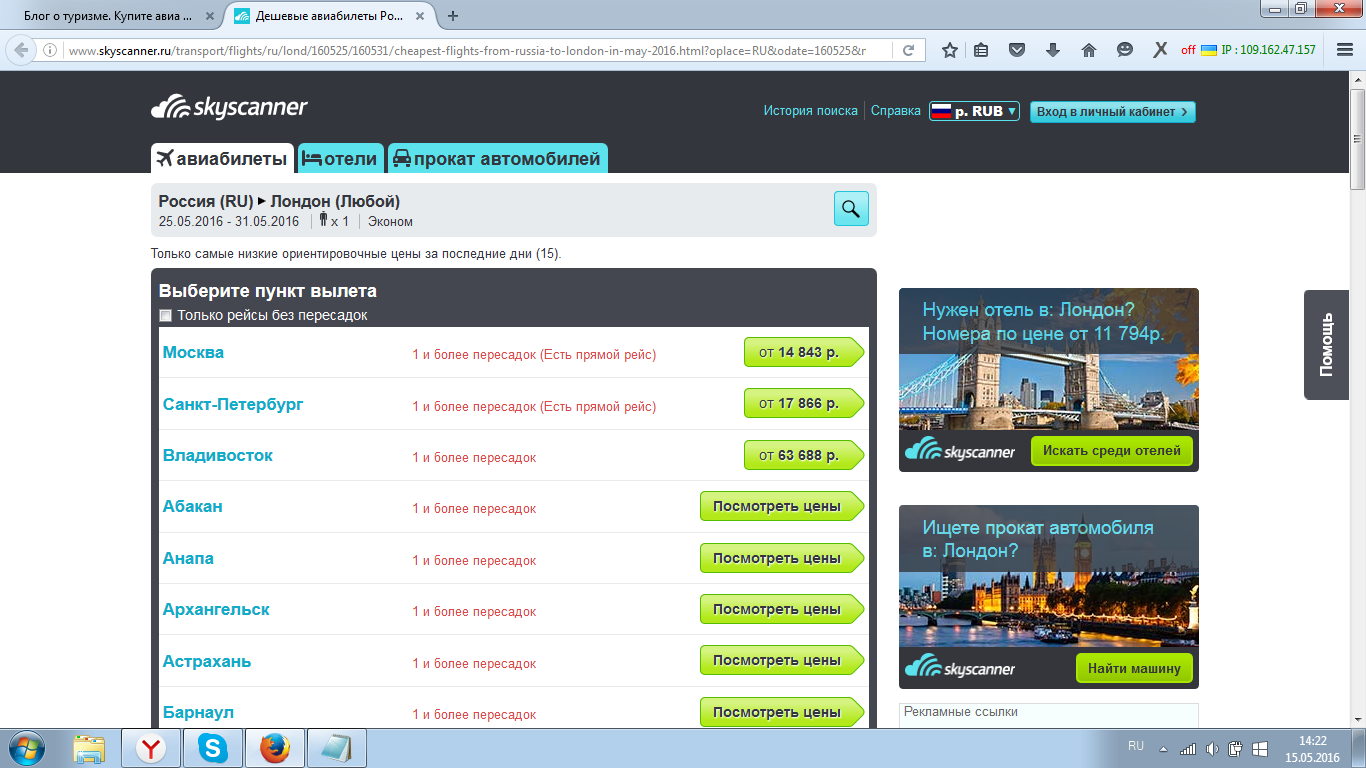Click the 'от 14 843 р.' price button
This screenshot has width=1366, height=768.
[803, 353]
